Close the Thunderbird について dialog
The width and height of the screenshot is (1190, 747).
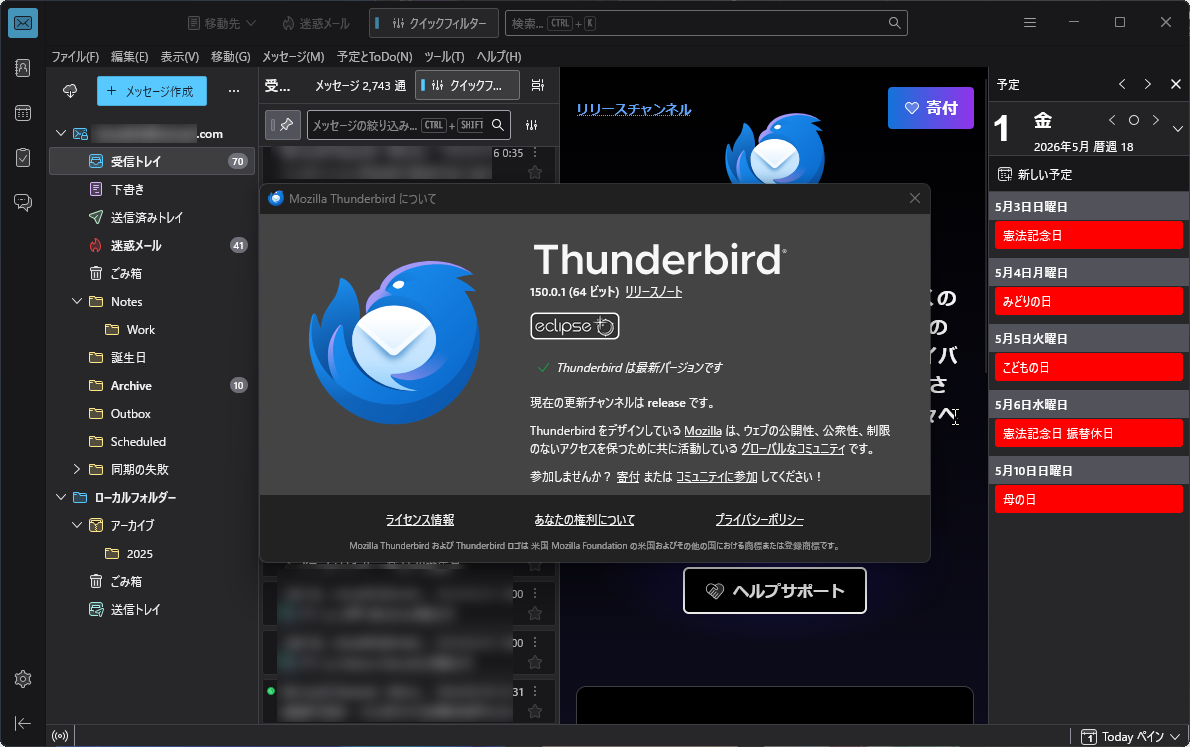915,198
